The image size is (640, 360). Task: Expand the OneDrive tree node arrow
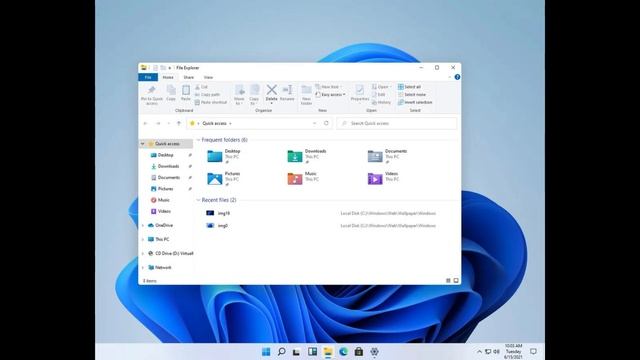click(142, 225)
